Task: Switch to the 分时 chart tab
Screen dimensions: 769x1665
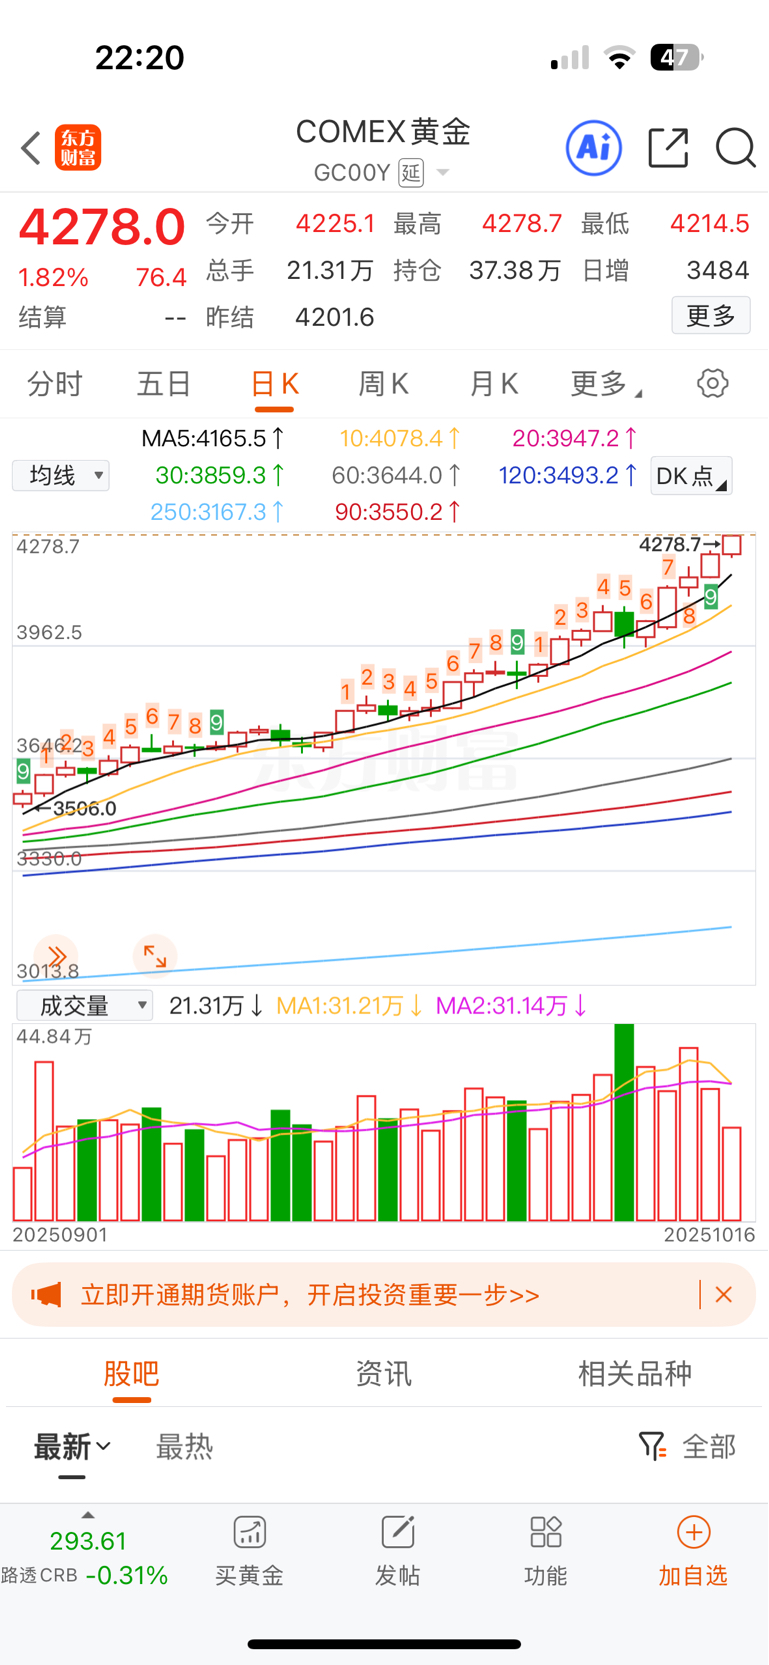Action: pos(54,384)
